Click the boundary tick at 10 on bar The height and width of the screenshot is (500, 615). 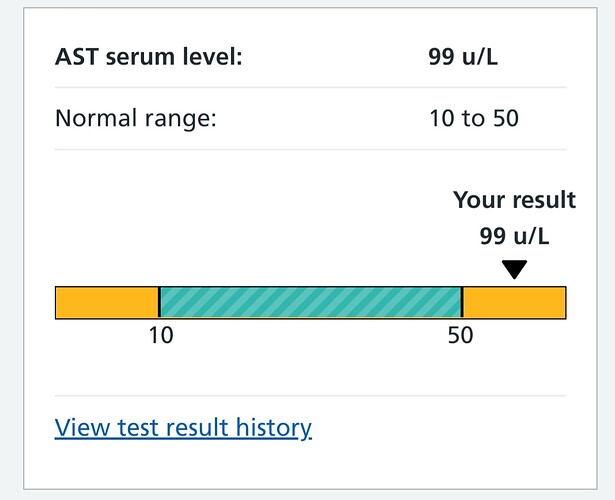(159, 303)
